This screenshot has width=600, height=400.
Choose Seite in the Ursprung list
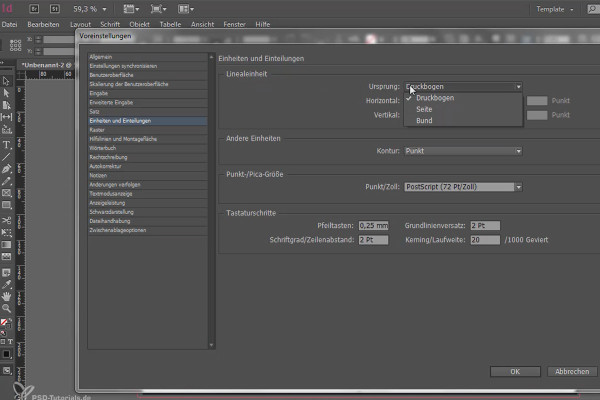(463, 109)
